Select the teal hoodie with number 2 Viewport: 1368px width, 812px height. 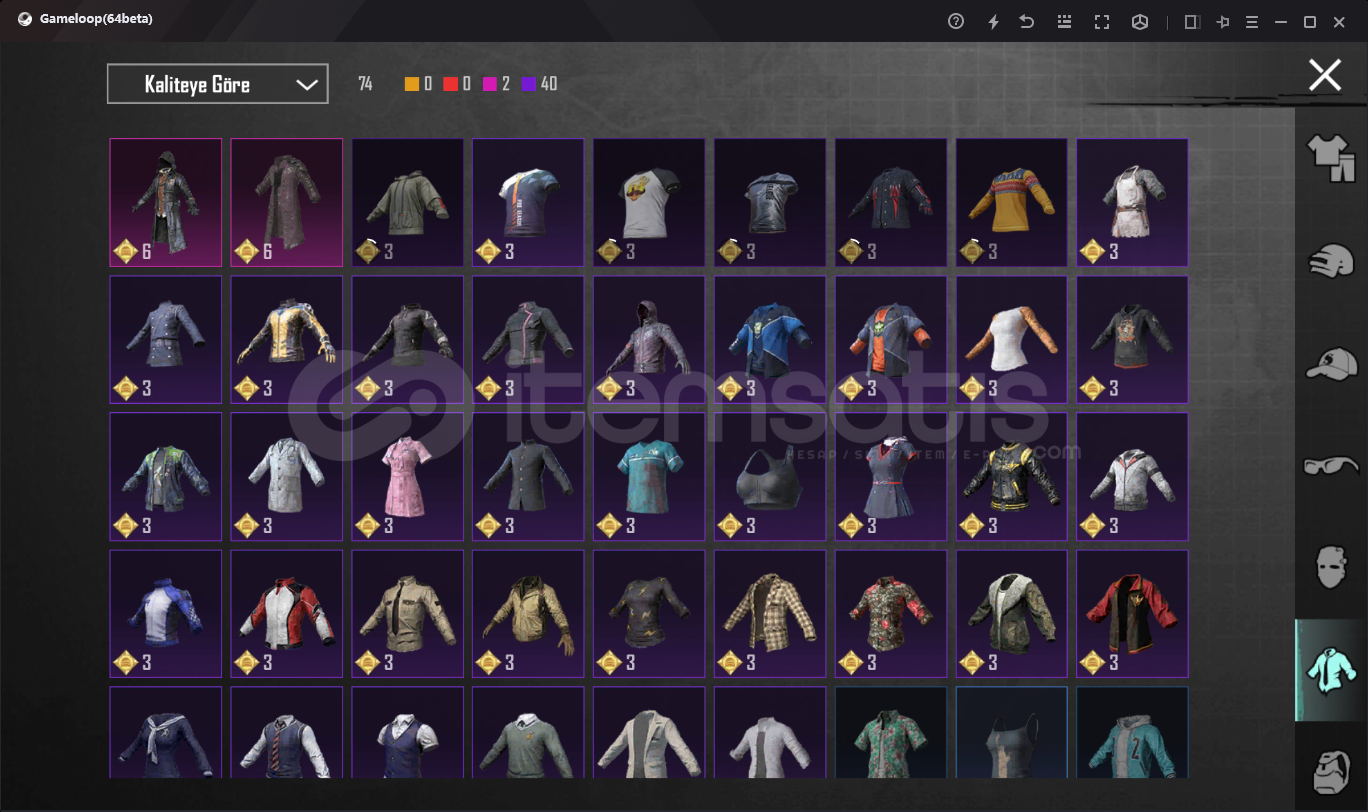(x=1132, y=732)
